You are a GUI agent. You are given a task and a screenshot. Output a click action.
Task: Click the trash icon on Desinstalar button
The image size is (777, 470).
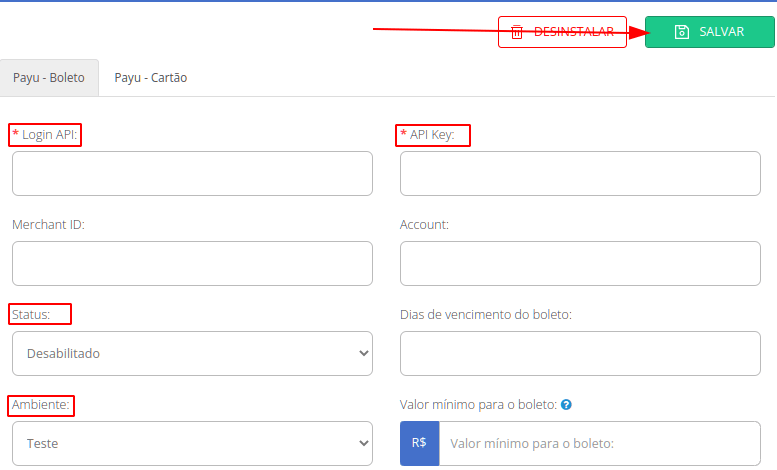(x=517, y=32)
